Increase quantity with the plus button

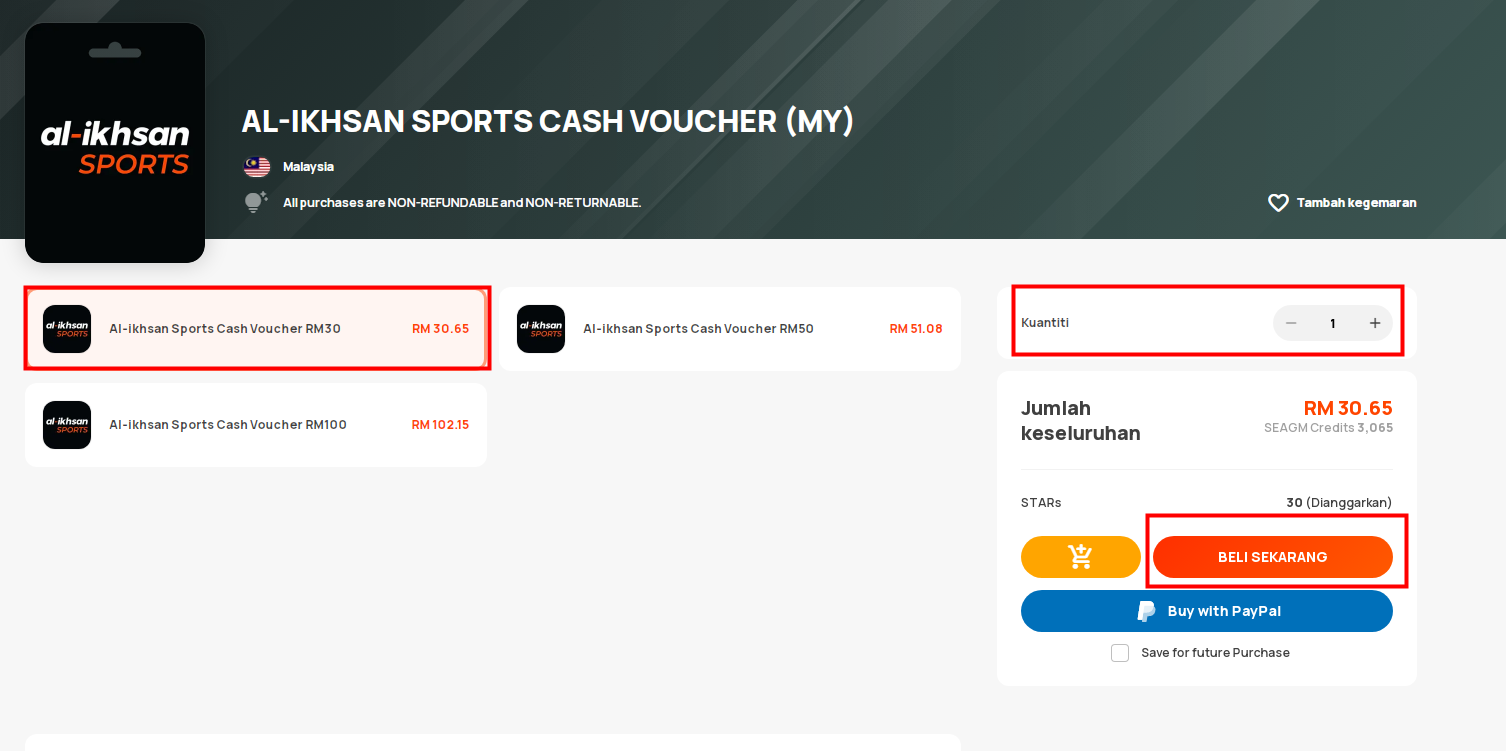(1375, 323)
